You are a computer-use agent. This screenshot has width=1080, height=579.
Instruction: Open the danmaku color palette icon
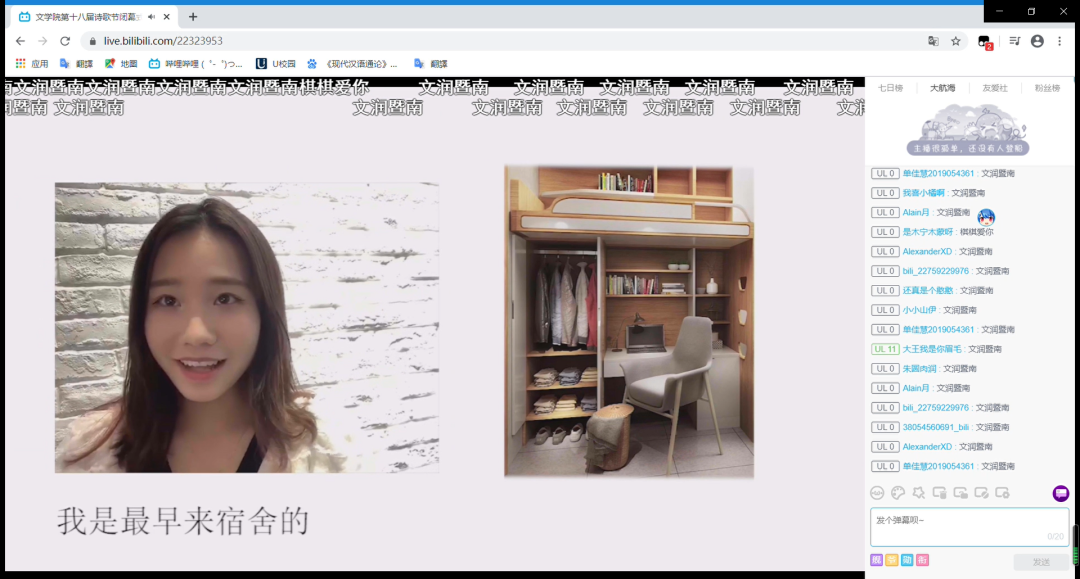(898, 492)
